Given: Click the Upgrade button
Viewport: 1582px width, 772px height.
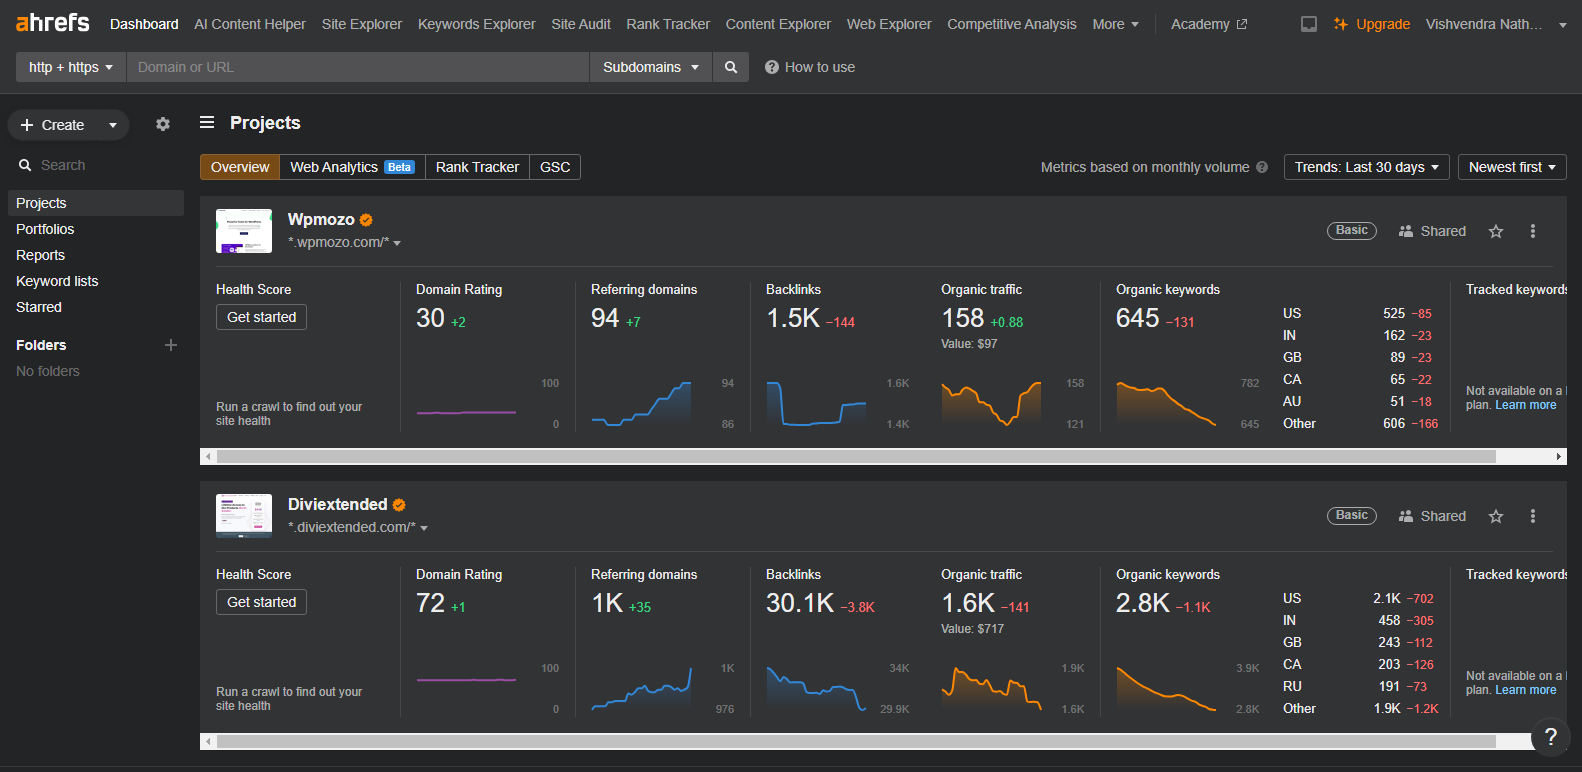Looking at the screenshot, I should click(1372, 24).
